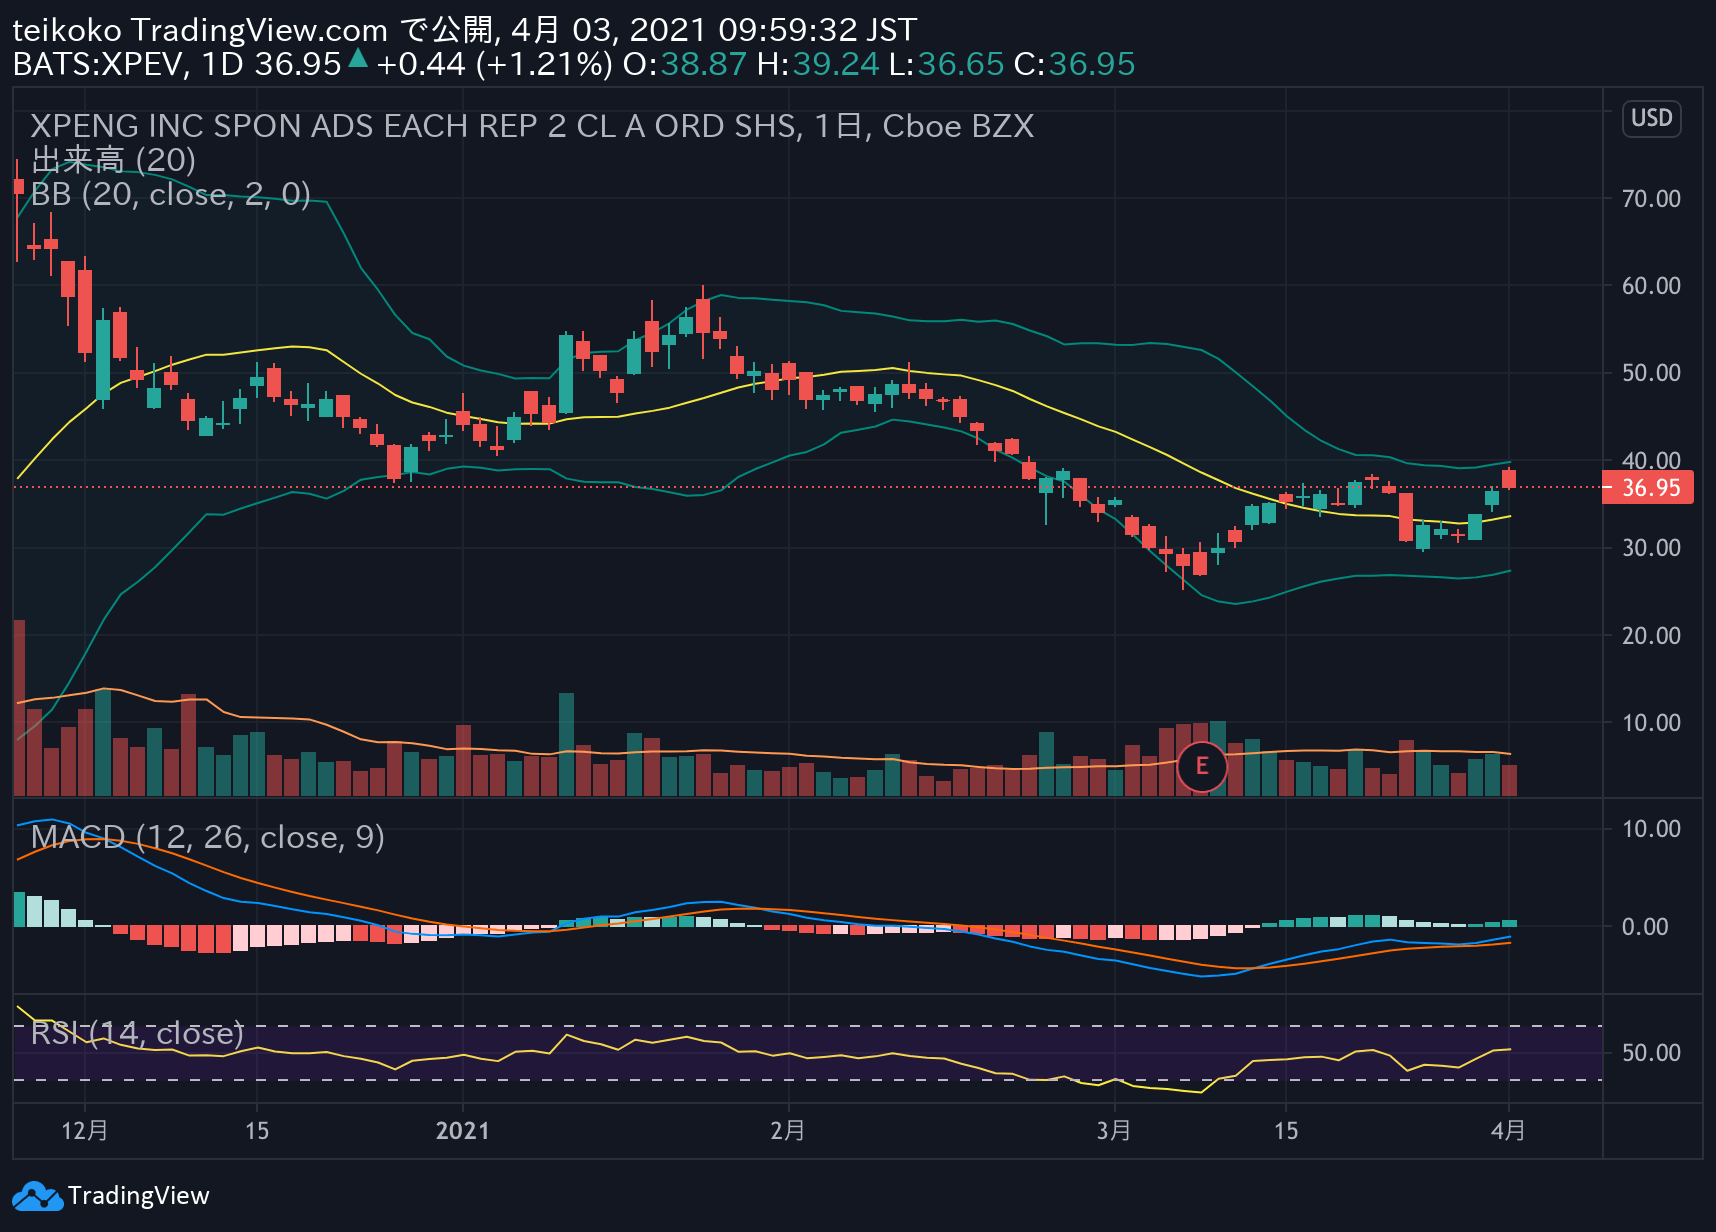Viewport: 1716px width, 1232px height.
Task: Click the TradingView logo
Action: [x=38, y=1196]
